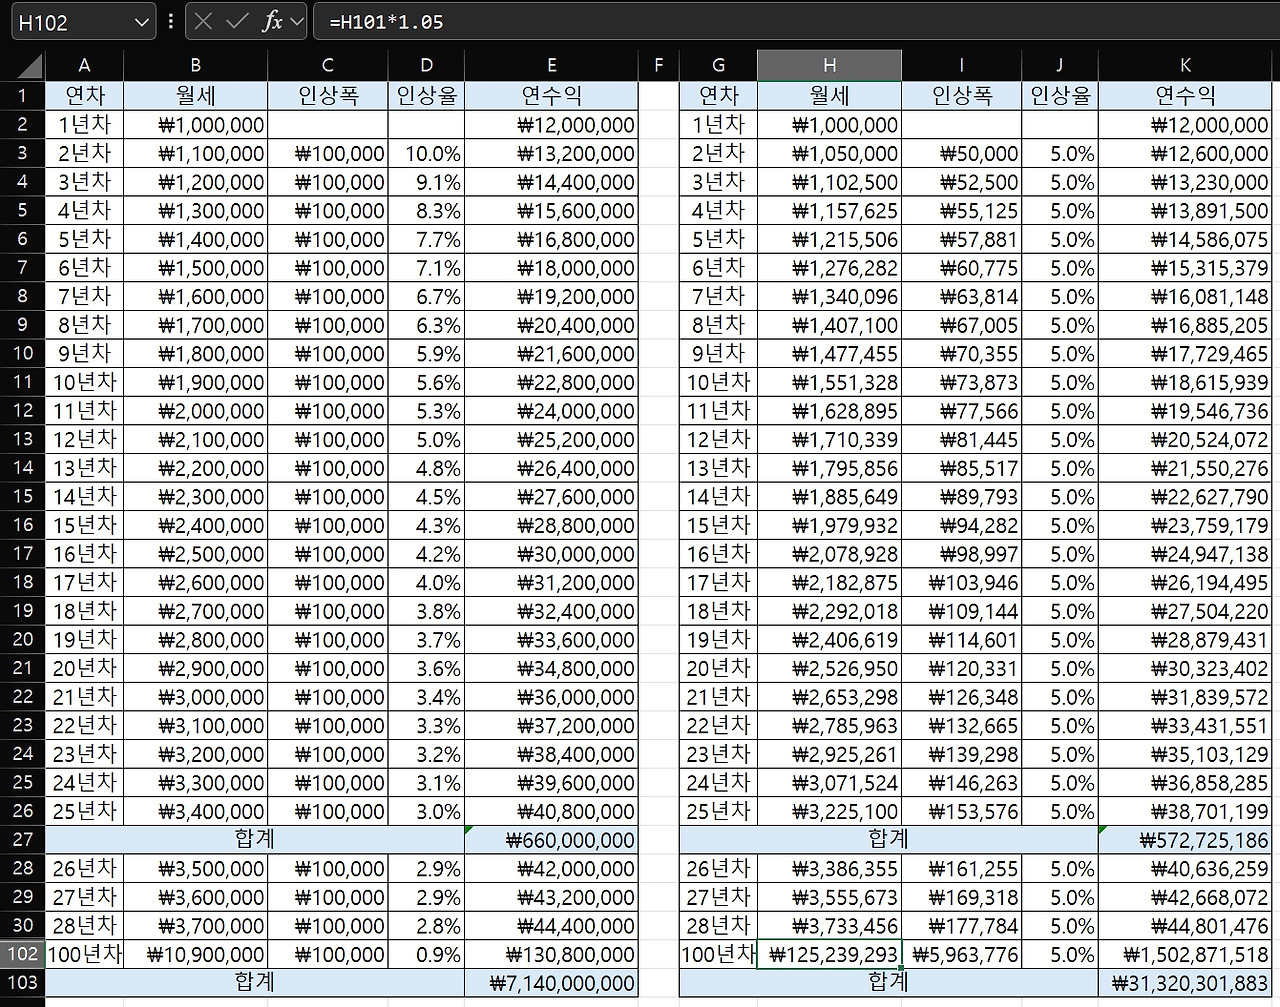Select the 0.9% rate cell
Viewport: 1280px width, 1007px height.
426,955
